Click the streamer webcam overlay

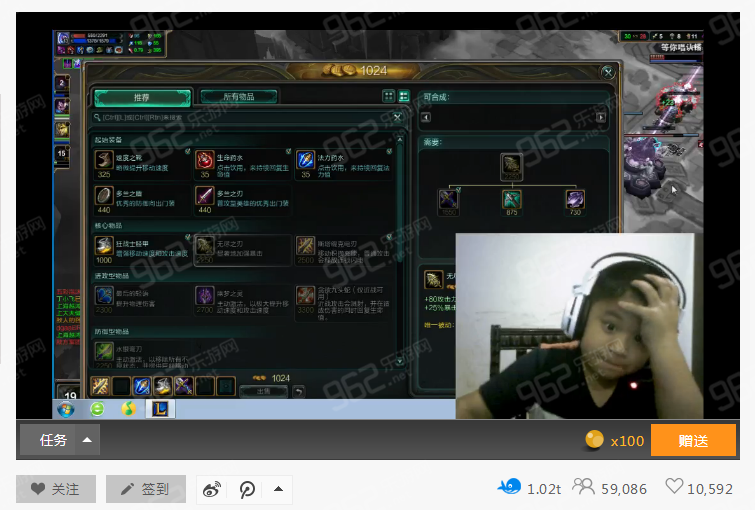(579, 326)
